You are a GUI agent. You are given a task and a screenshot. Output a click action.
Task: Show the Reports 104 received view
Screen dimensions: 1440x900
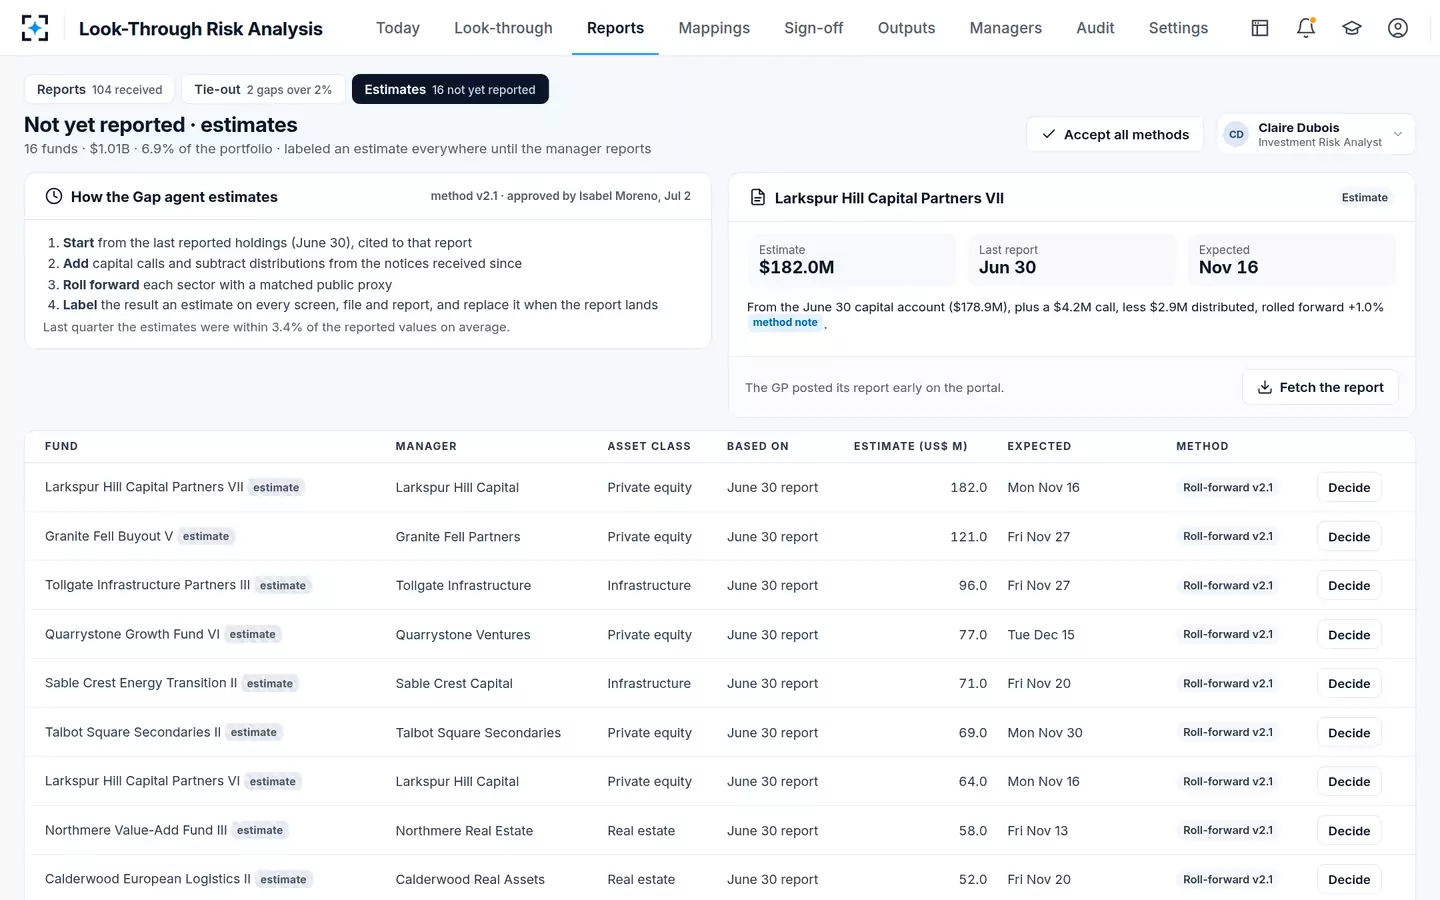click(100, 89)
